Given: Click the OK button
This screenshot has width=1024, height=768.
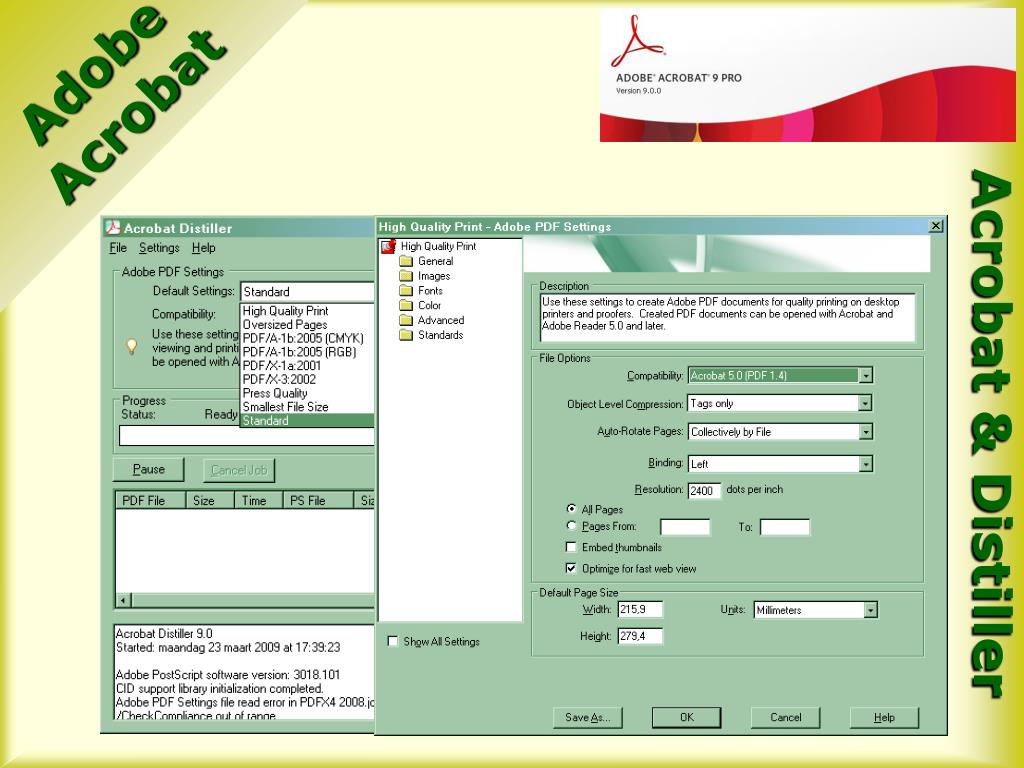Looking at the screenshot, I should 686,717.
